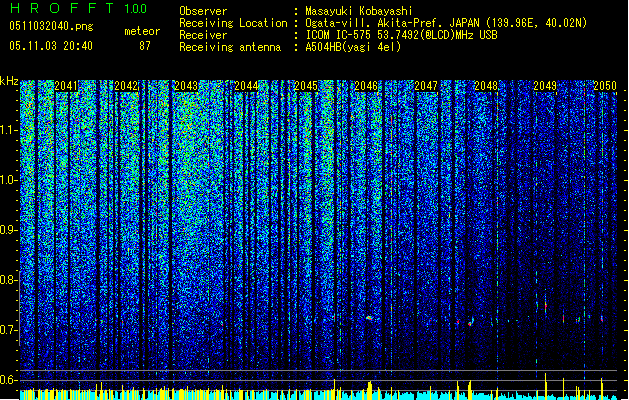Click the 2041 time marker
629x400 pixels.
click(x=66, y=86)
